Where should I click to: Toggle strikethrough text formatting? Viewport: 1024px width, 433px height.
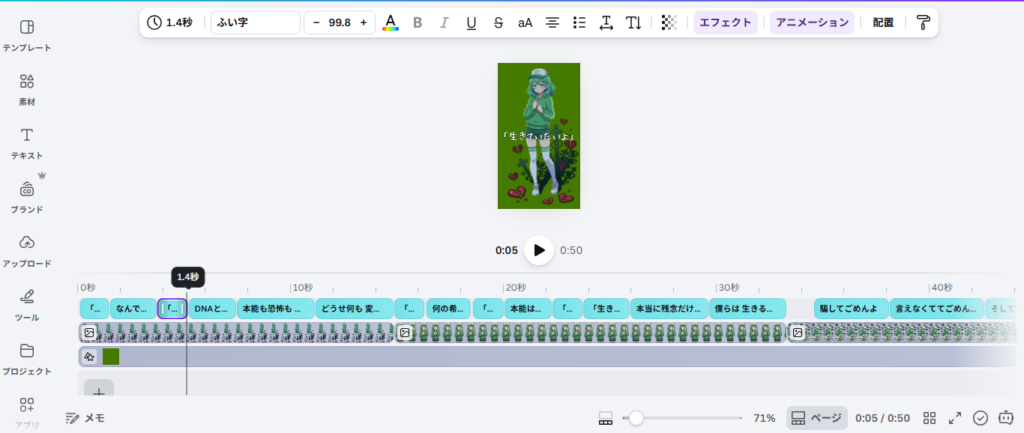point(498,22)
